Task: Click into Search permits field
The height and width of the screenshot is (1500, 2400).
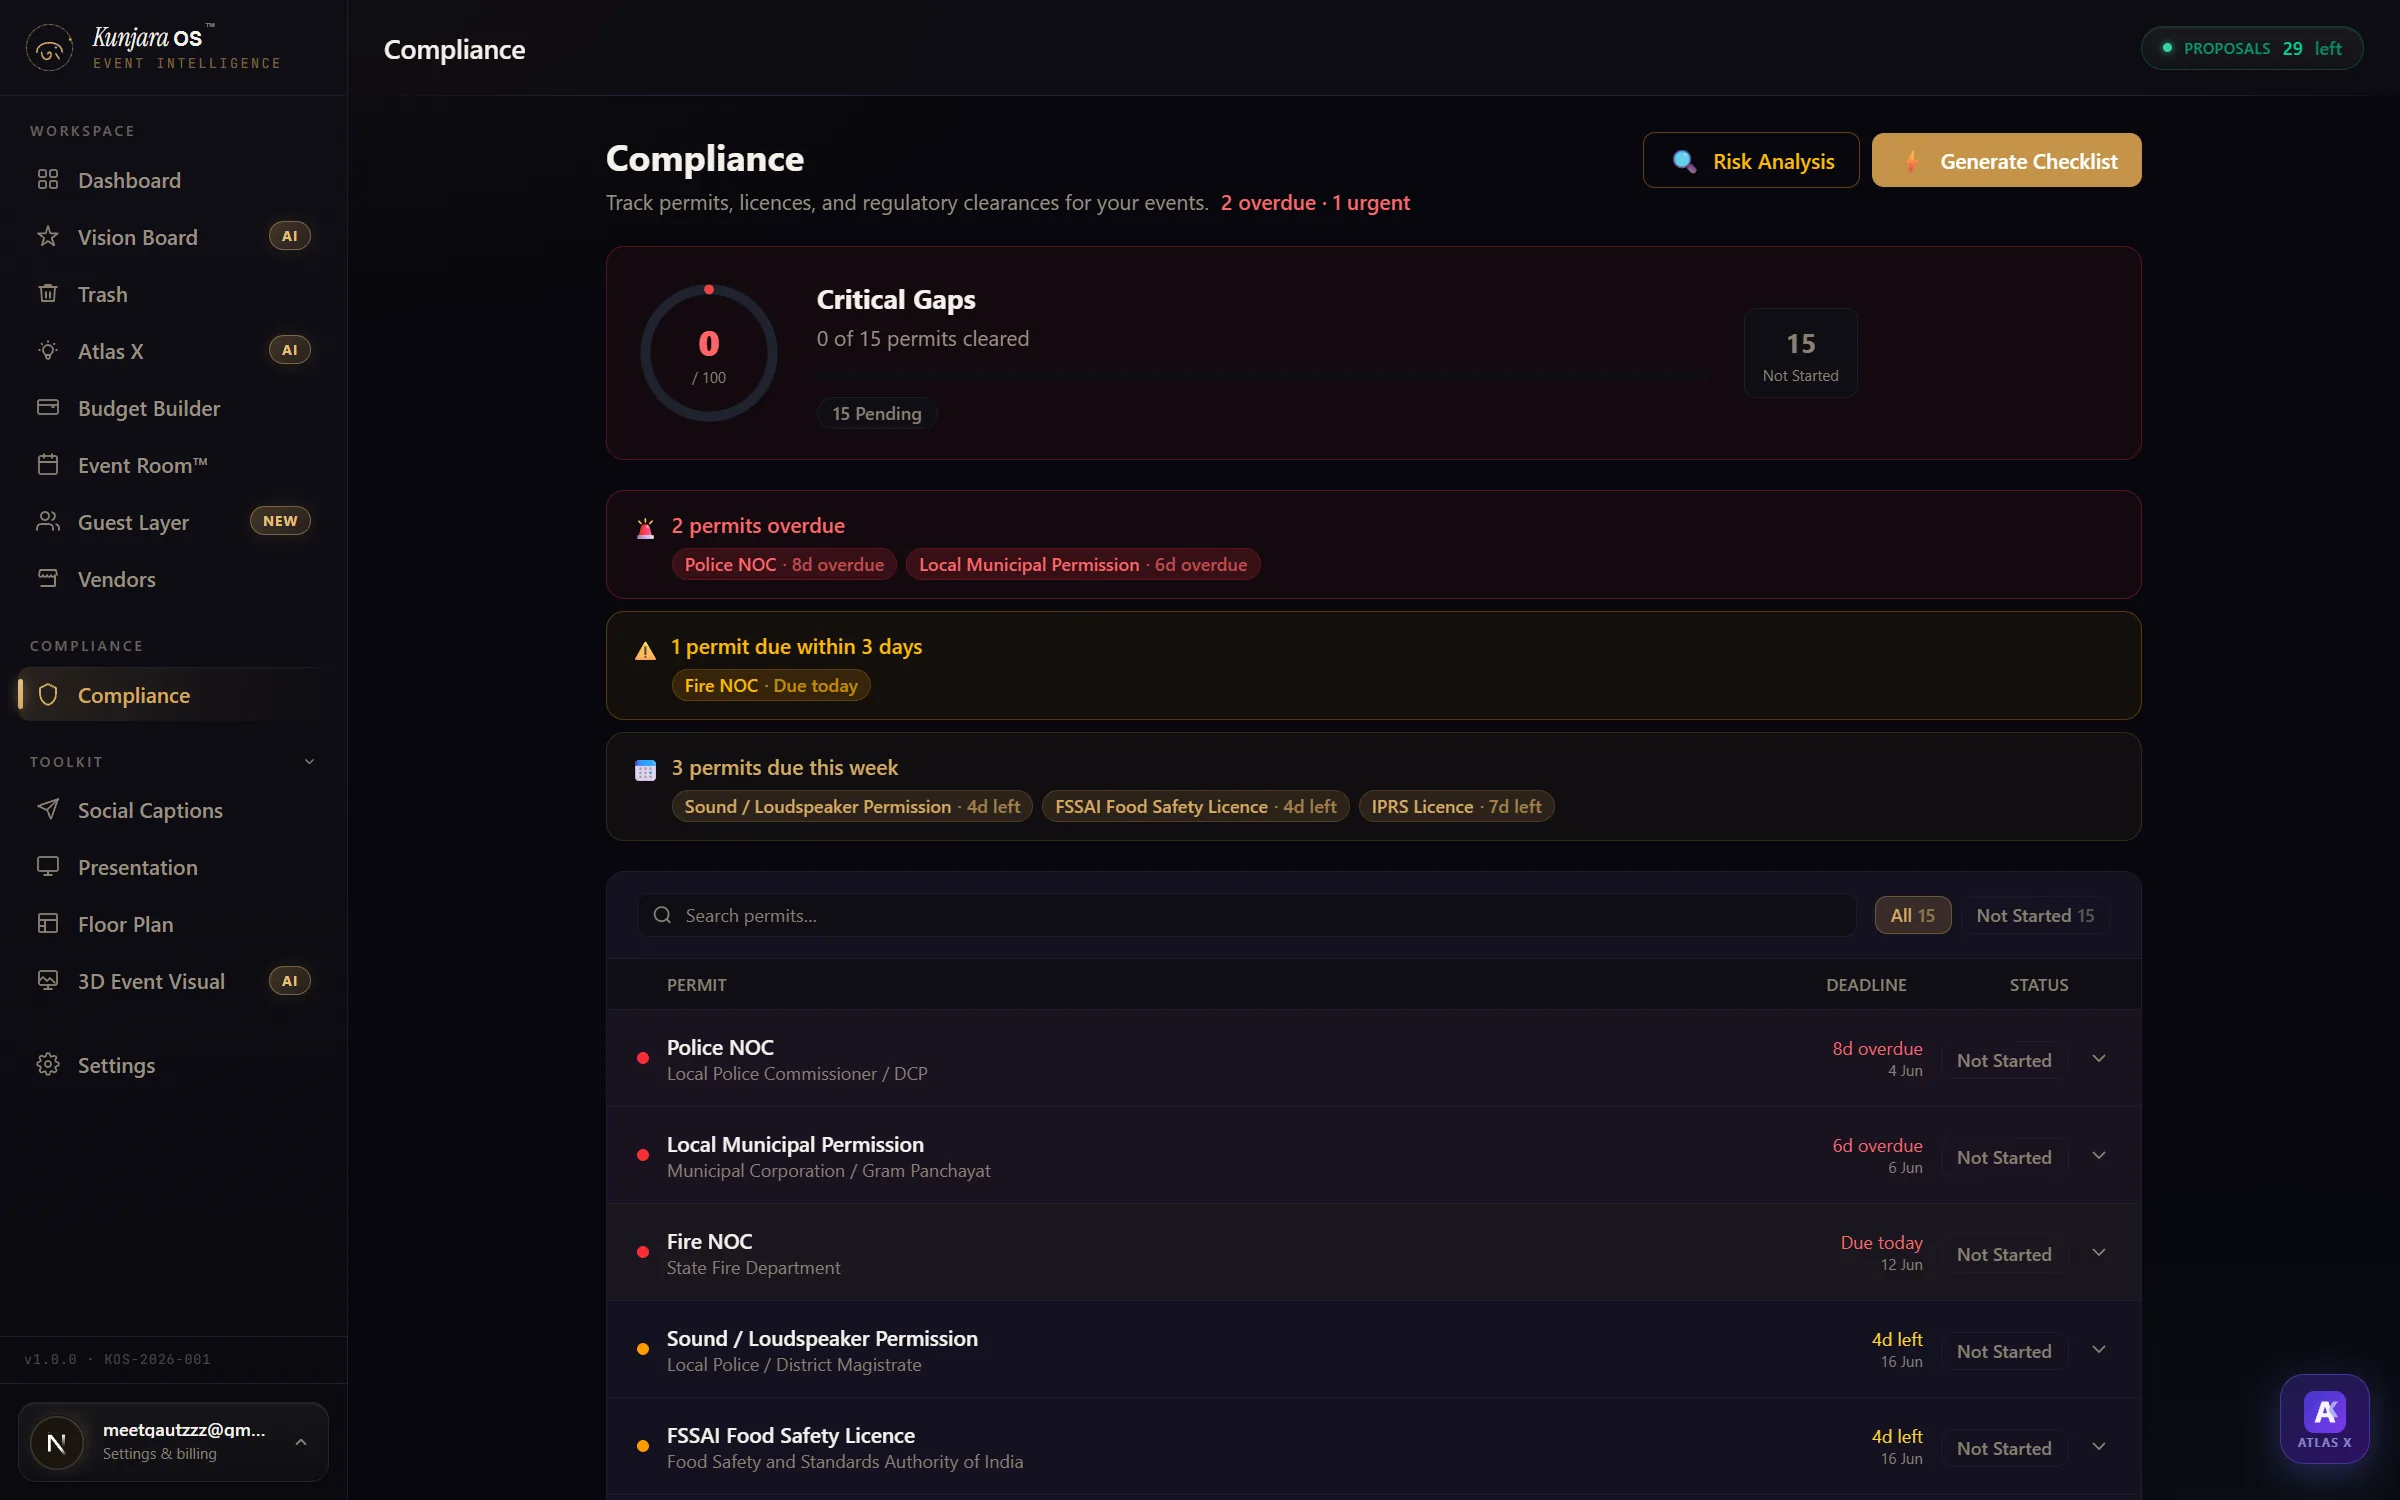Action: (x=1246, y=915)
